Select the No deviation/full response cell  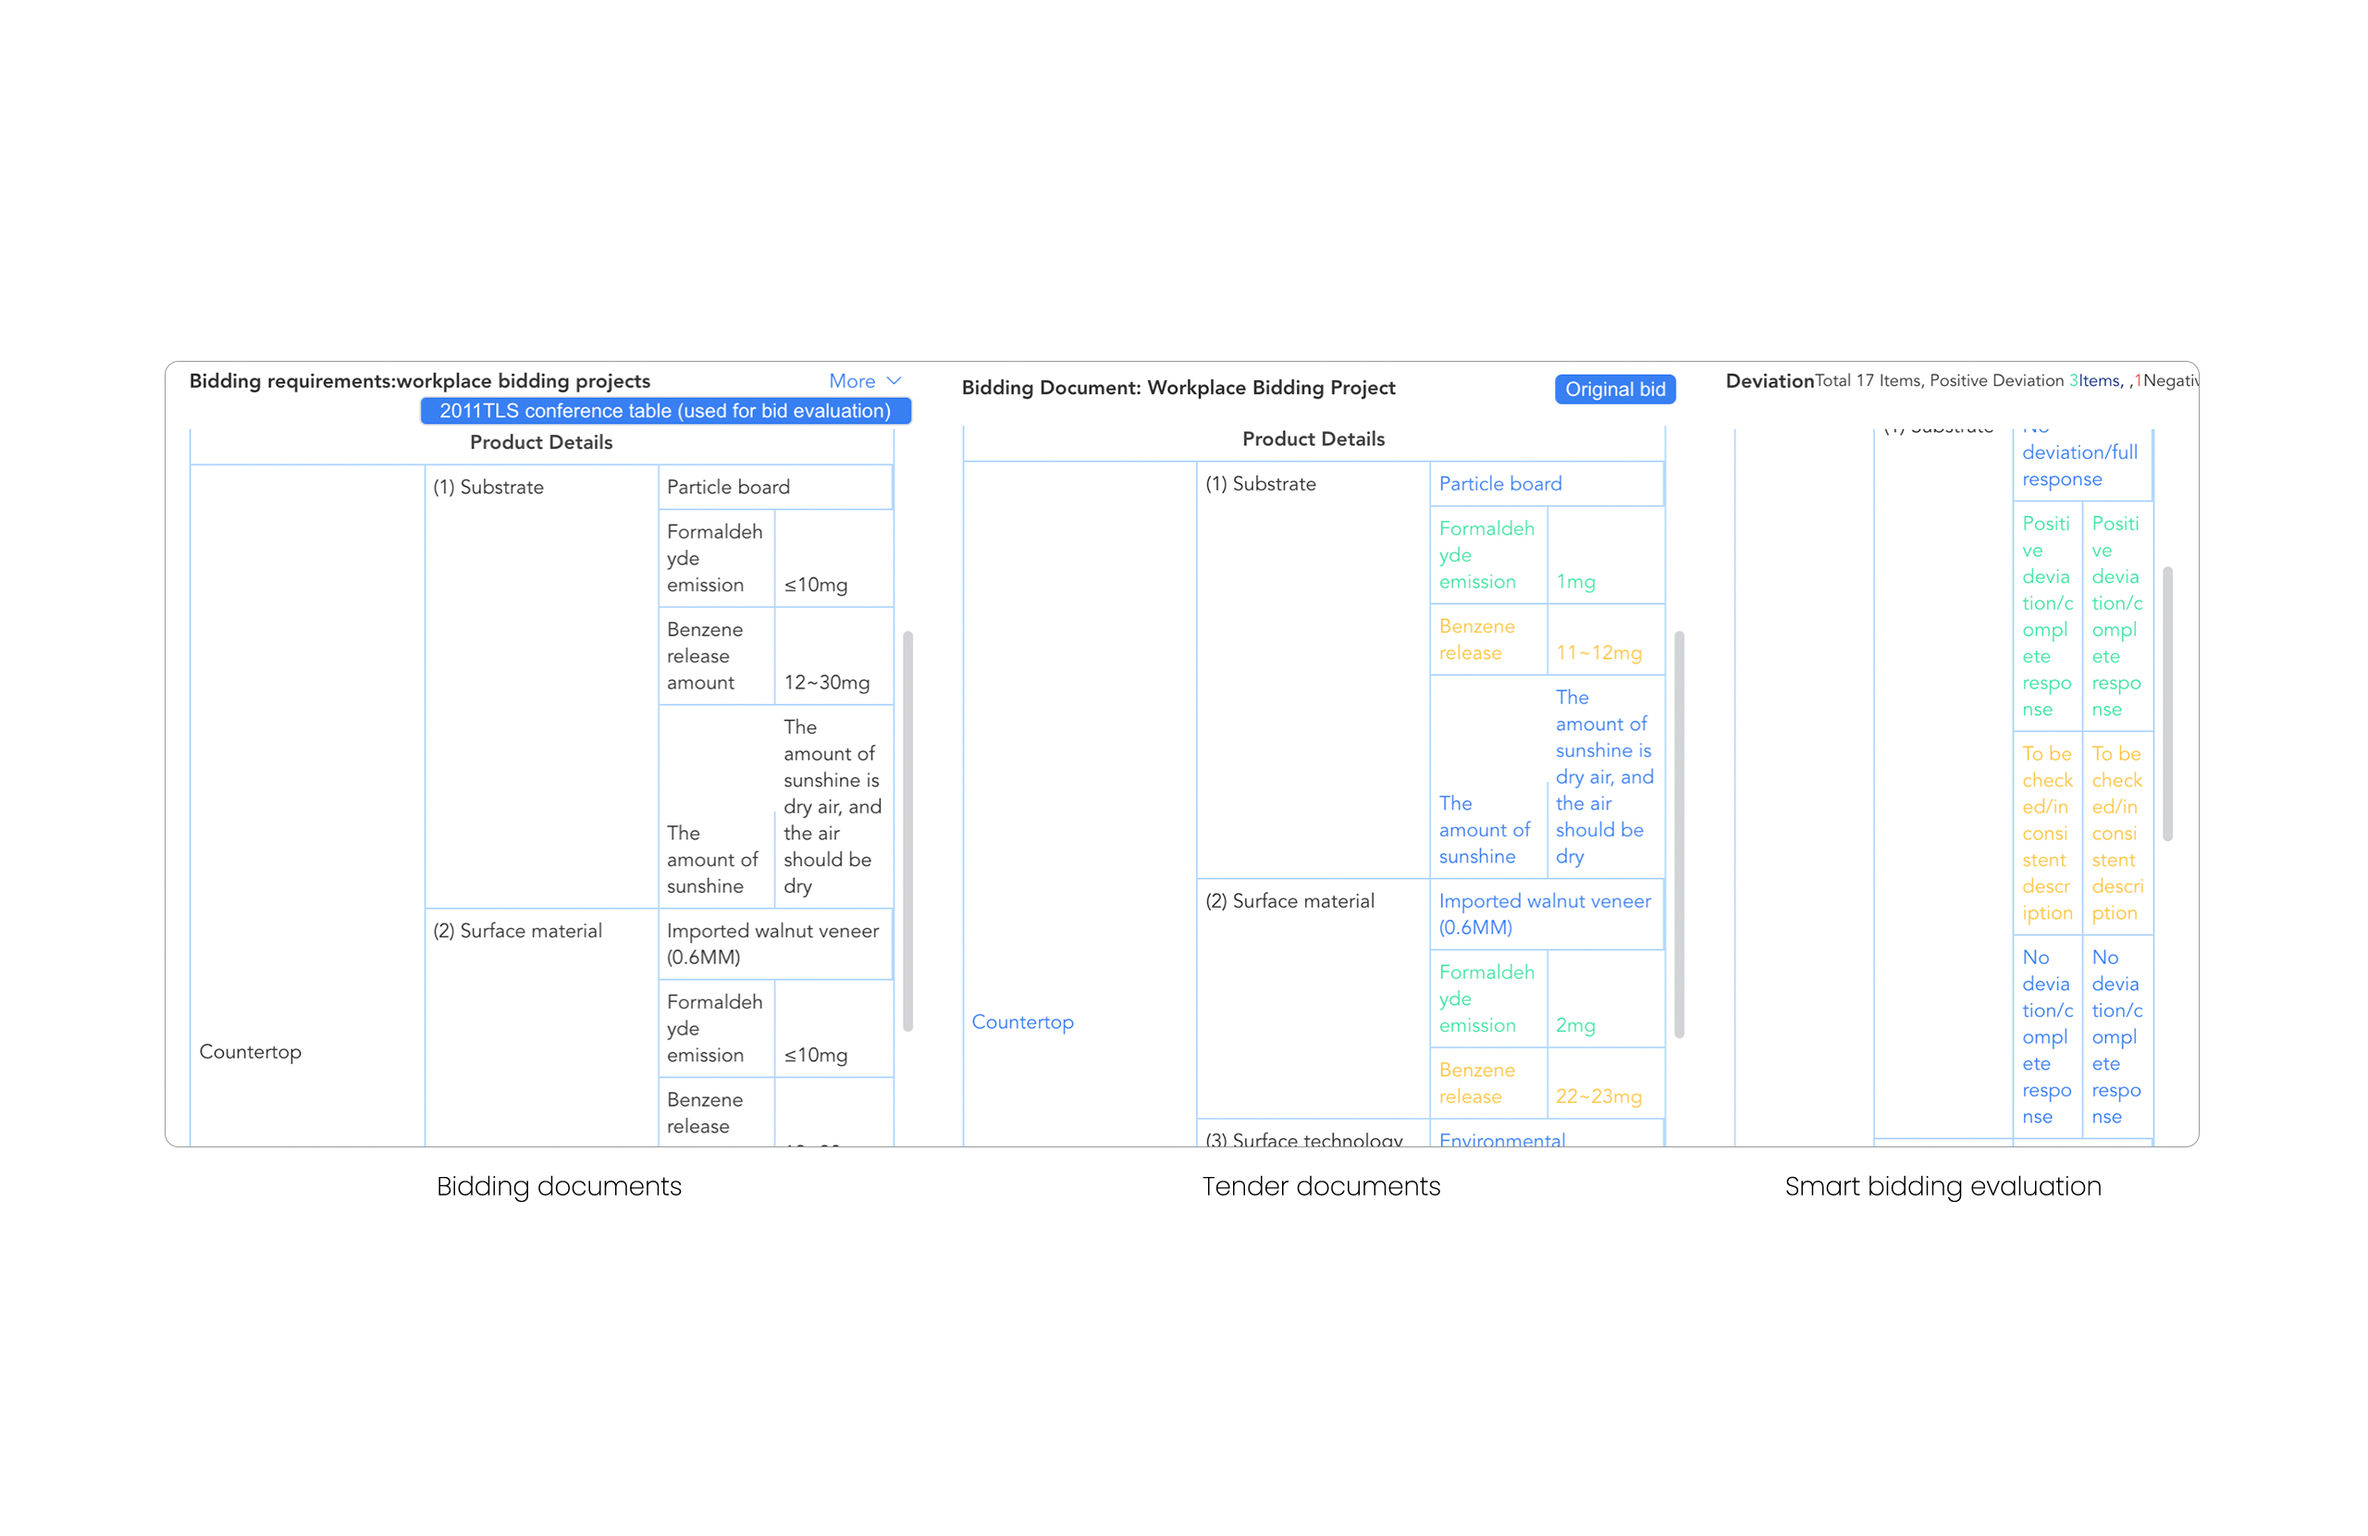[2080, 465]
